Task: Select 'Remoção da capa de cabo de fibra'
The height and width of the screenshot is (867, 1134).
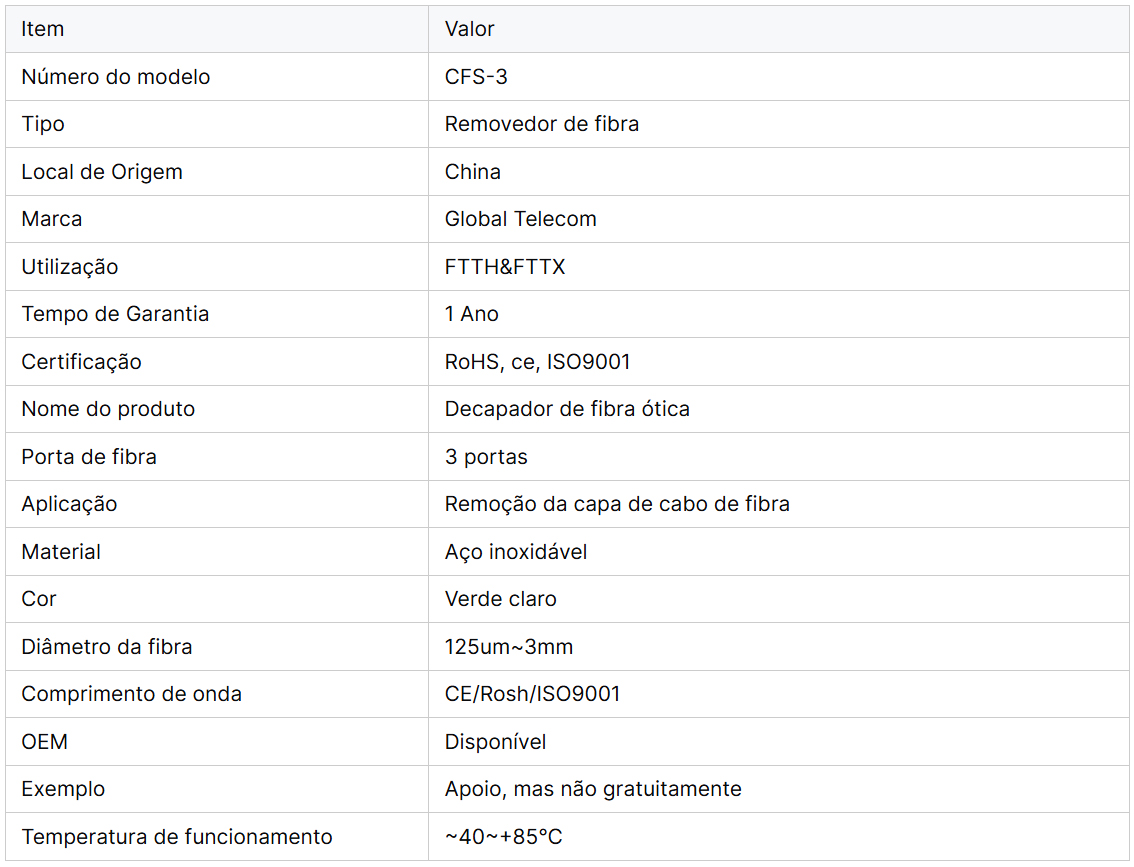Action: point(617,504)
